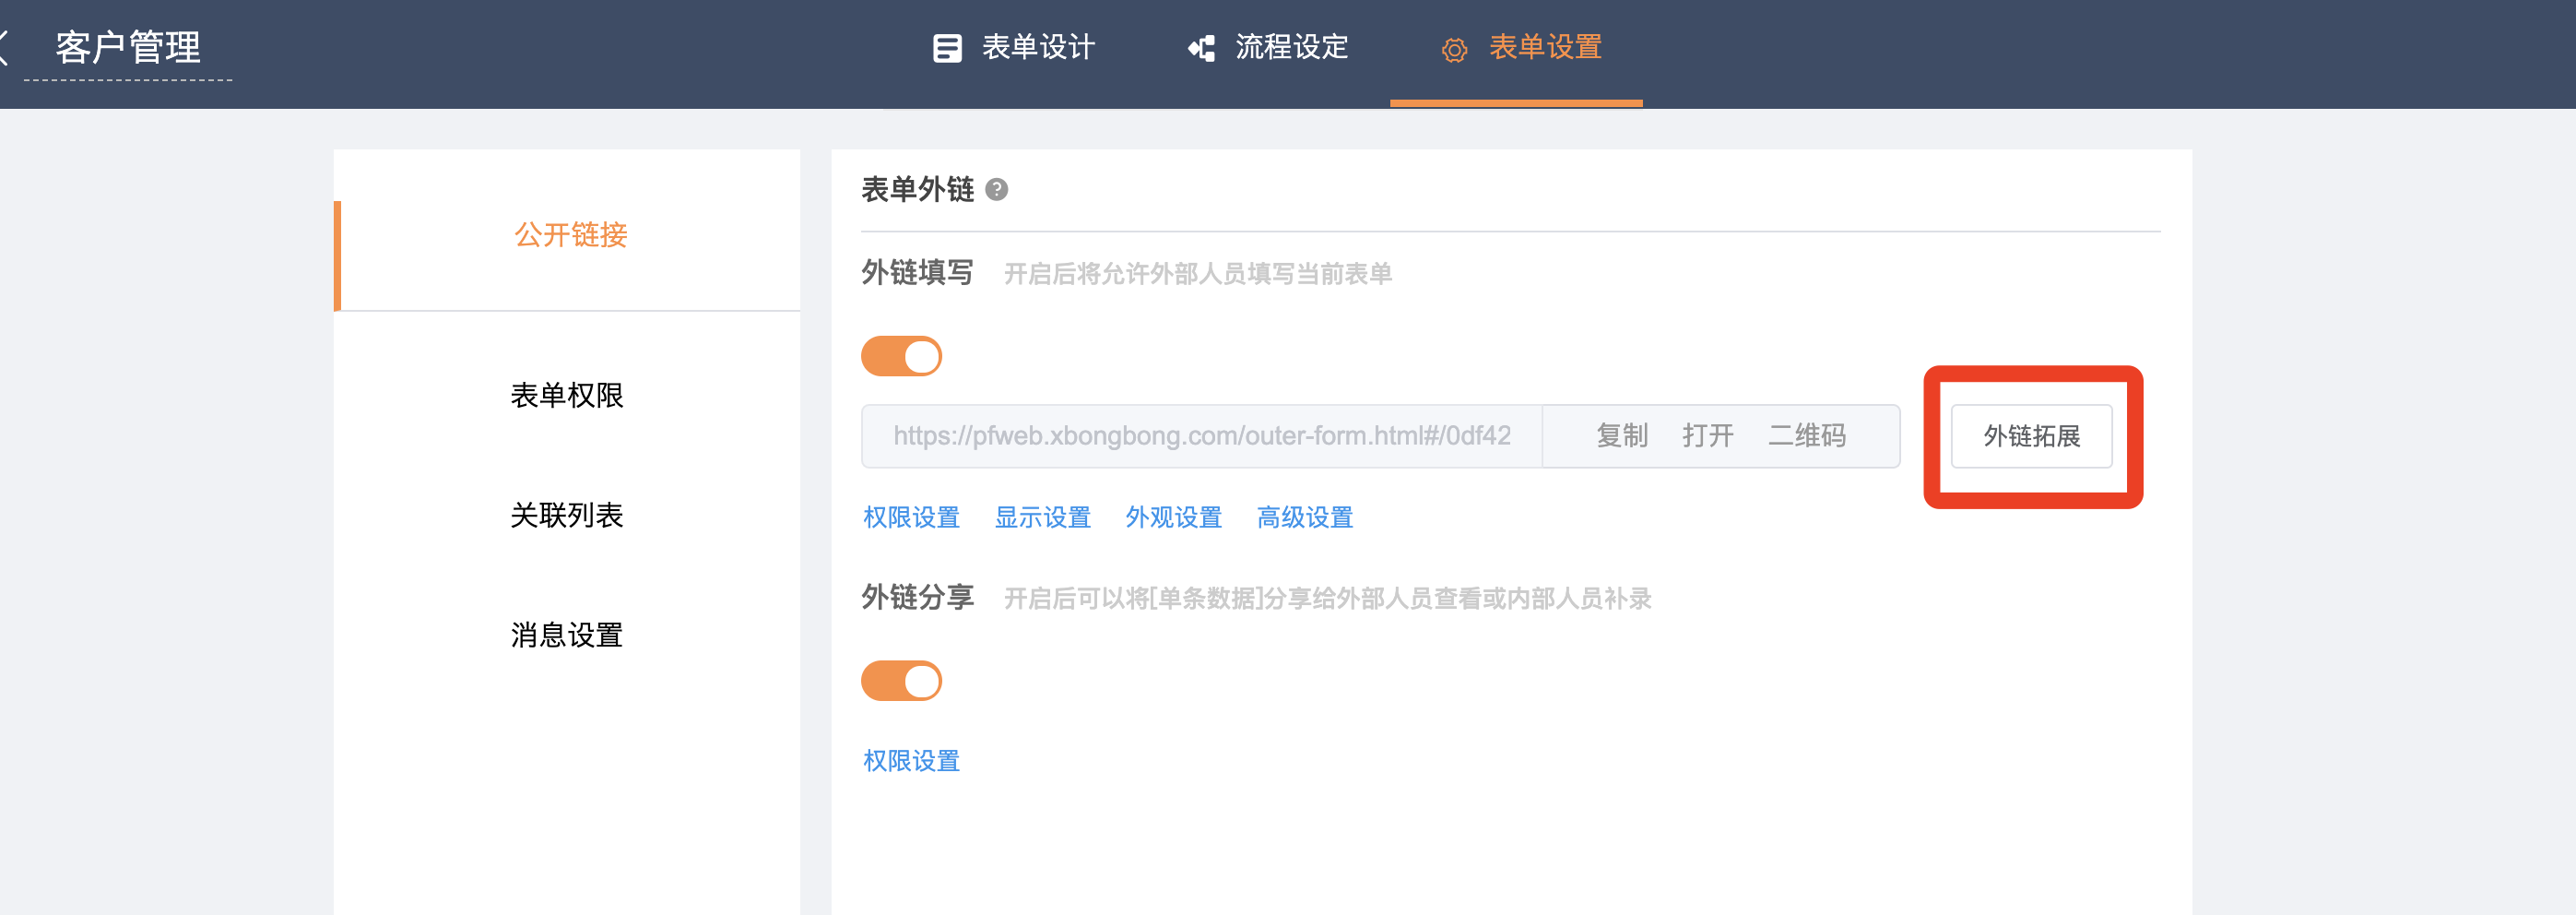Click the 外链拓展 button
The width and height of the screenshot is (2576, 915).
[x=2031, y=436]
